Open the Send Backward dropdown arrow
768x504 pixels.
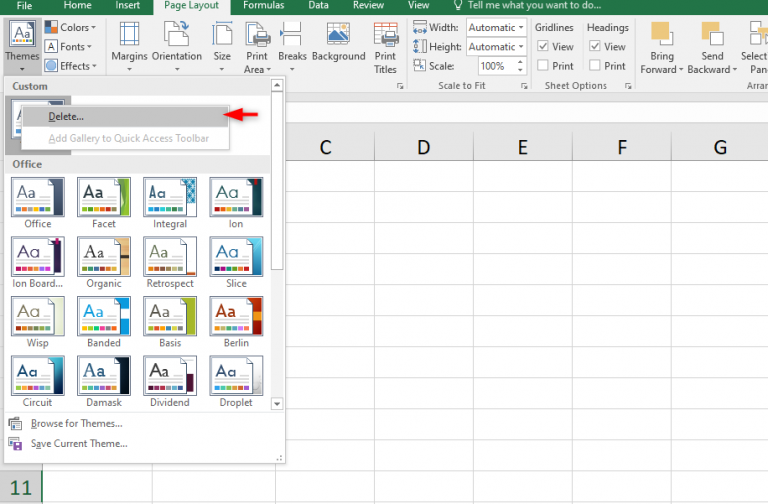coord(734,70)
